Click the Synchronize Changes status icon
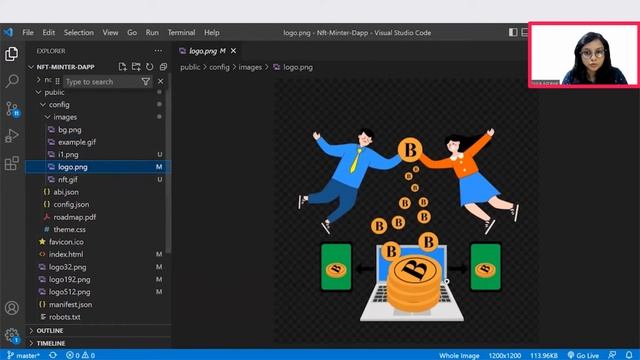The image size is (640, 360). point(53,355)
